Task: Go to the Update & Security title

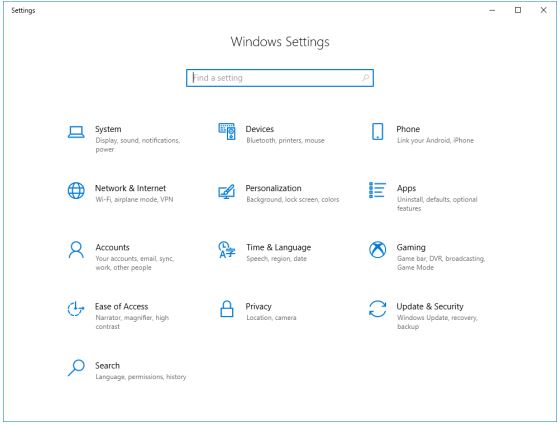Action: tap(430, 306)
